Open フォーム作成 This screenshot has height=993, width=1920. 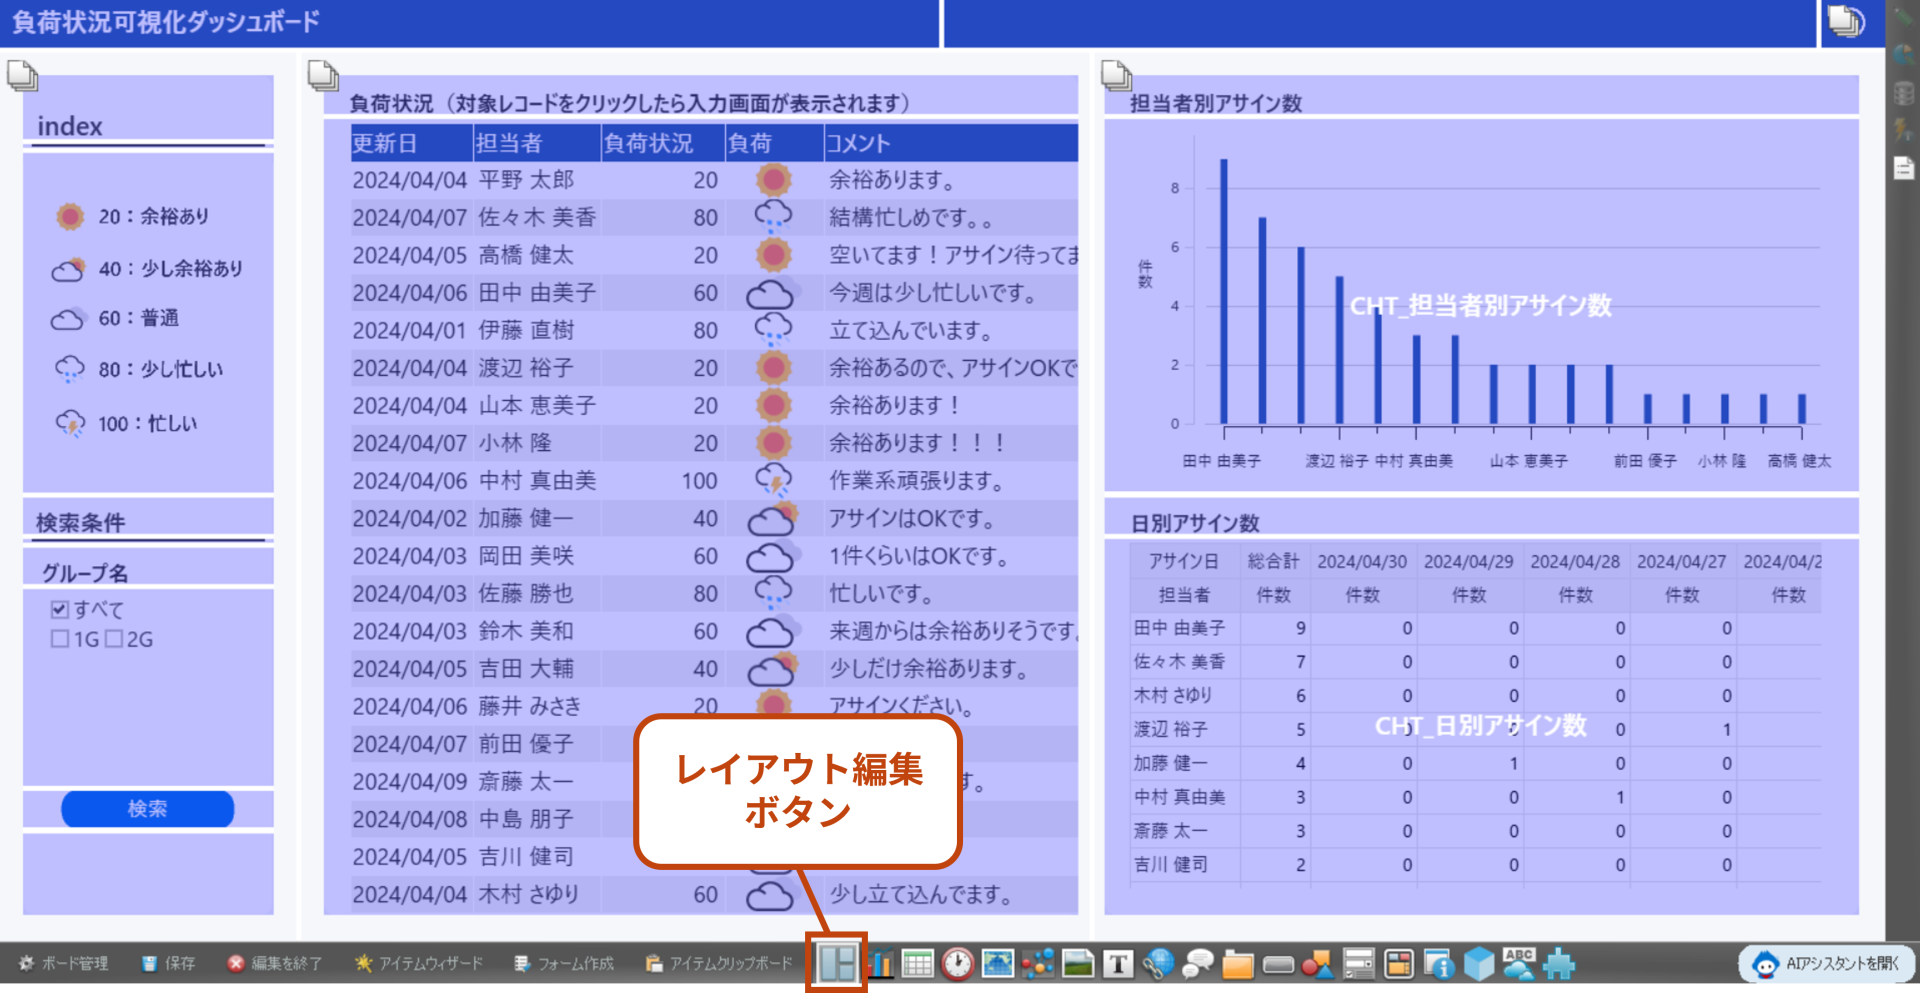click(x=564, y=963)
